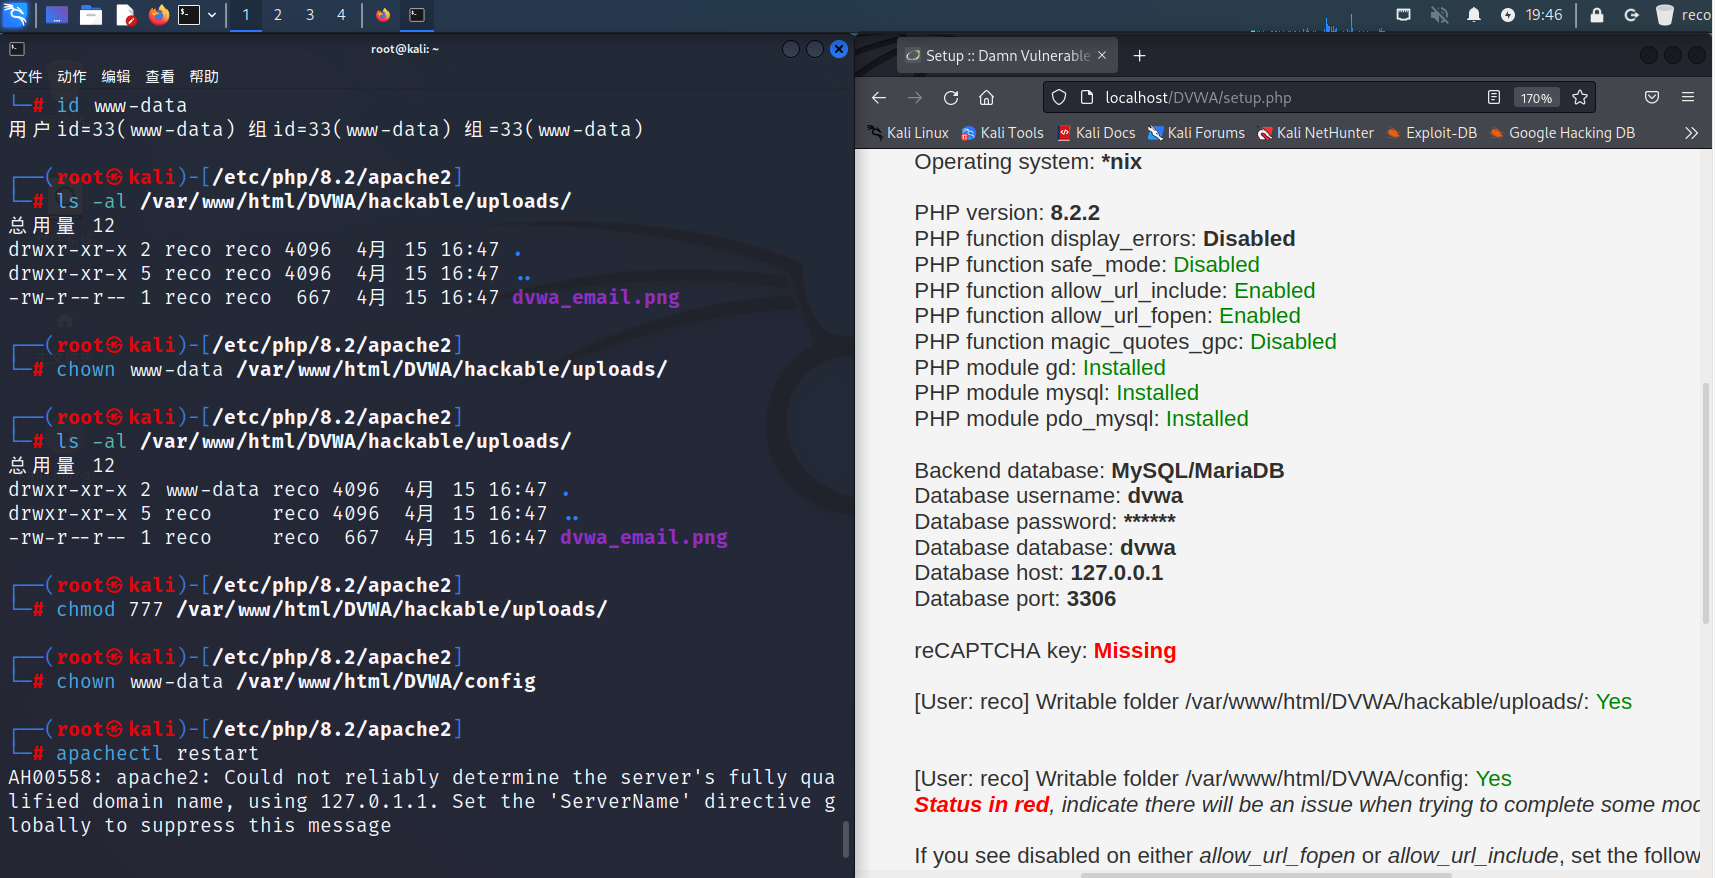This screenshot has height=878, width=1715.
Task: Reset the 170% zoom level
Action: click(x=1536, y=98)
